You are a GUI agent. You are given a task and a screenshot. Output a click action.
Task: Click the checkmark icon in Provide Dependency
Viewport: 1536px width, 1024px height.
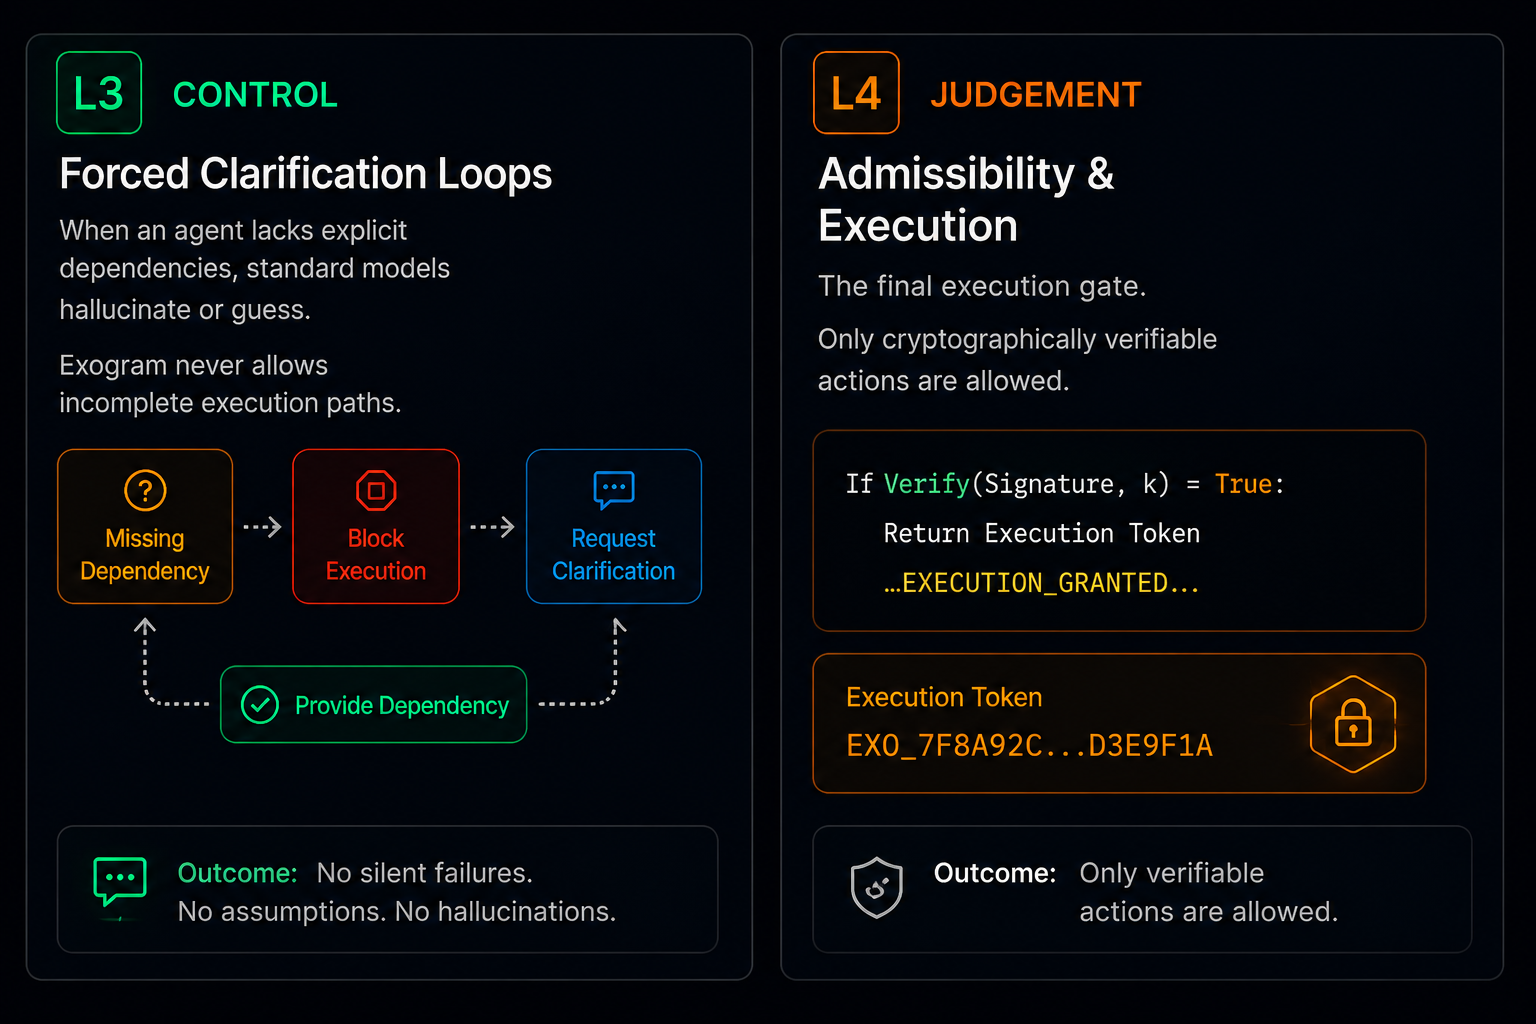(260, 705)
